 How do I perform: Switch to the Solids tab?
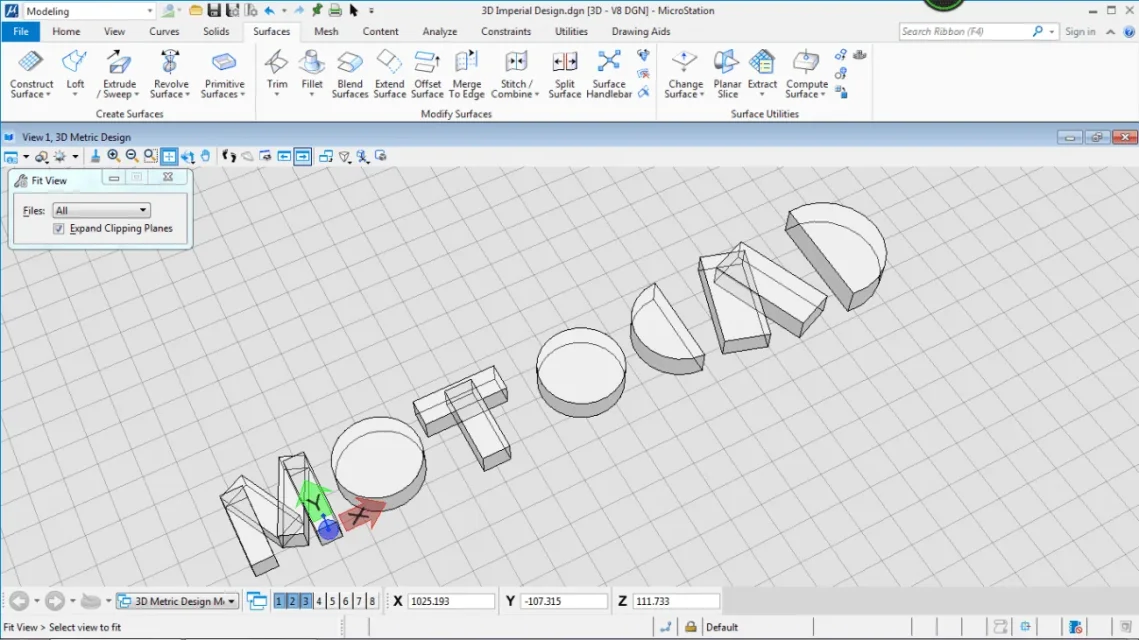[216, 31]
